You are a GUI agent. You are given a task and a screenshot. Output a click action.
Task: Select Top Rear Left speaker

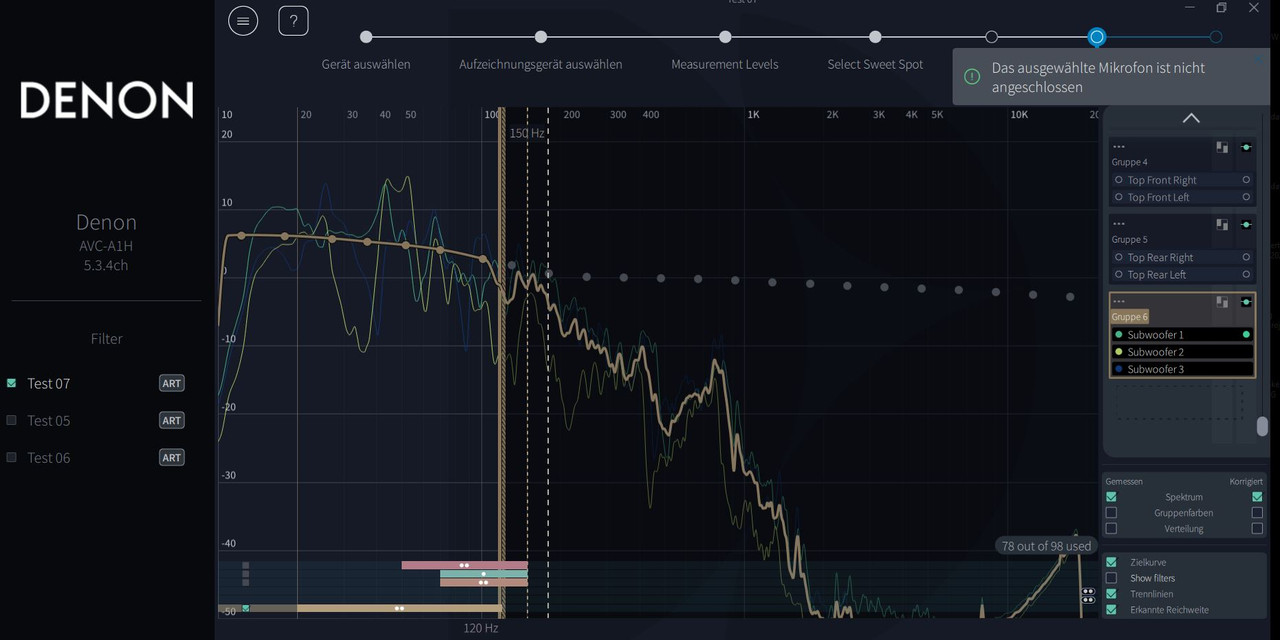1182,274
